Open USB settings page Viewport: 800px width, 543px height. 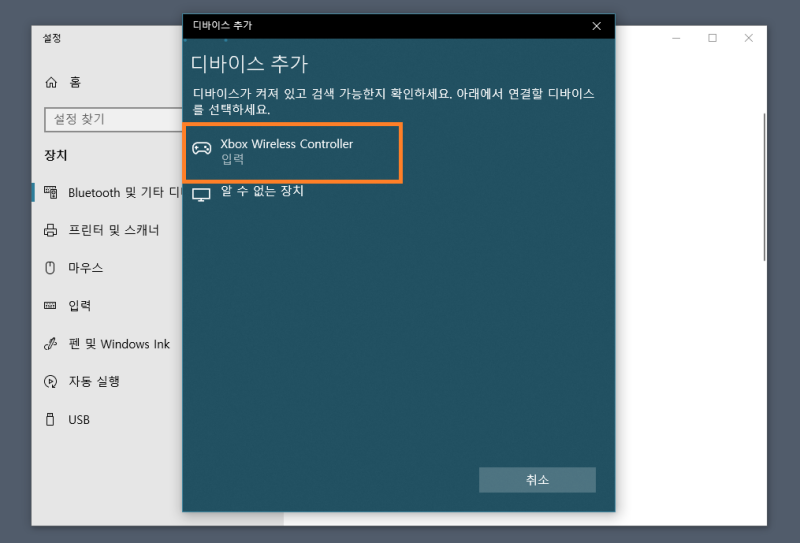click(x=79, y=419)
